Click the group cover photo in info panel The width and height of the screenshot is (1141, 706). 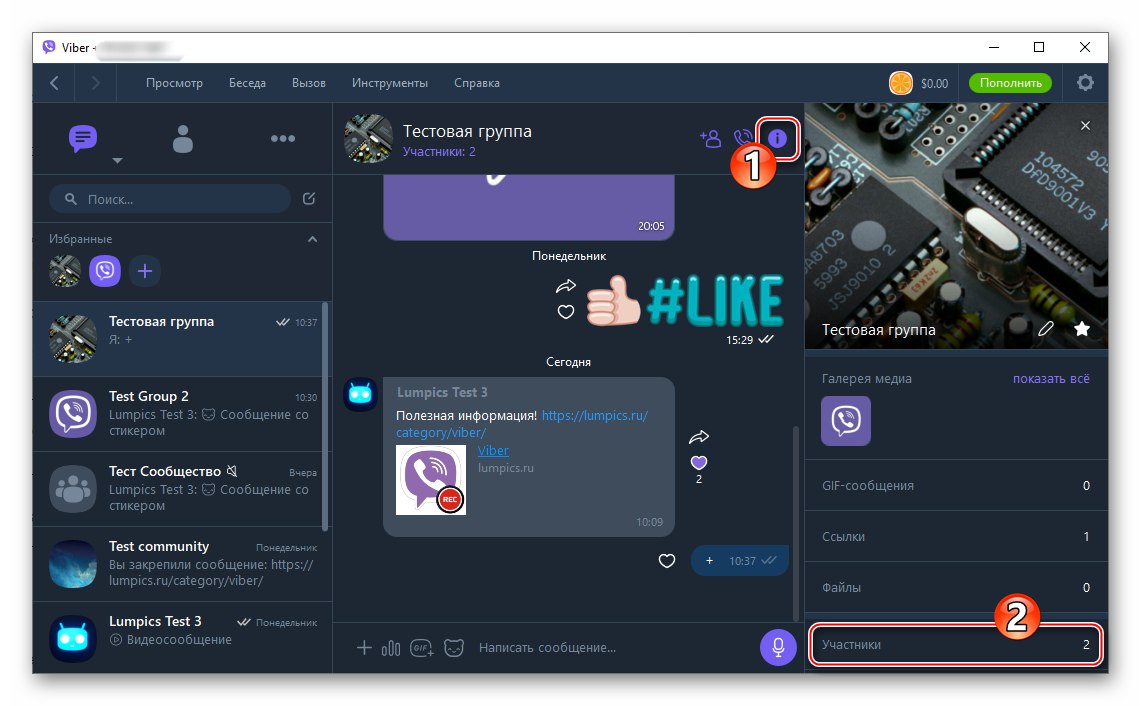click(955, 226)
